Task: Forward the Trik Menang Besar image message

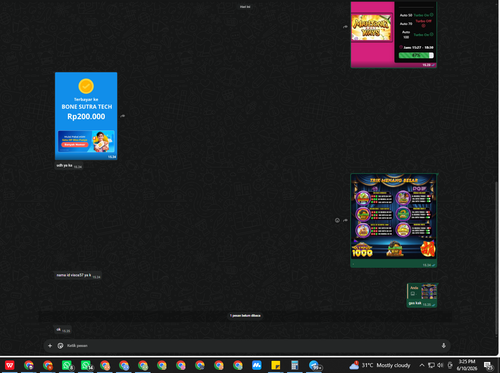Action: coord(345,220)
